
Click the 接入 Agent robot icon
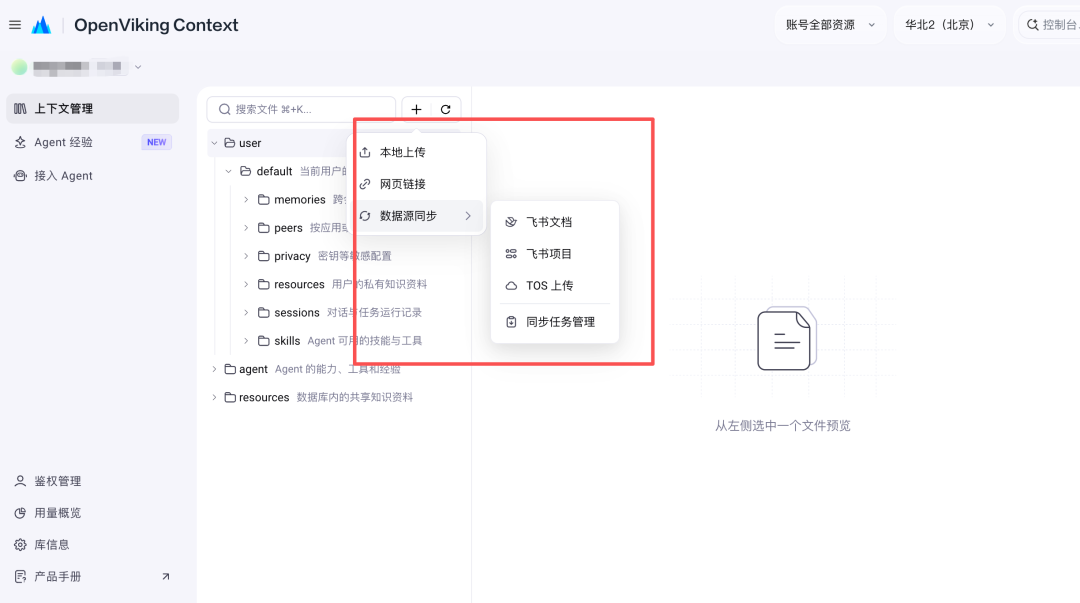20,176
